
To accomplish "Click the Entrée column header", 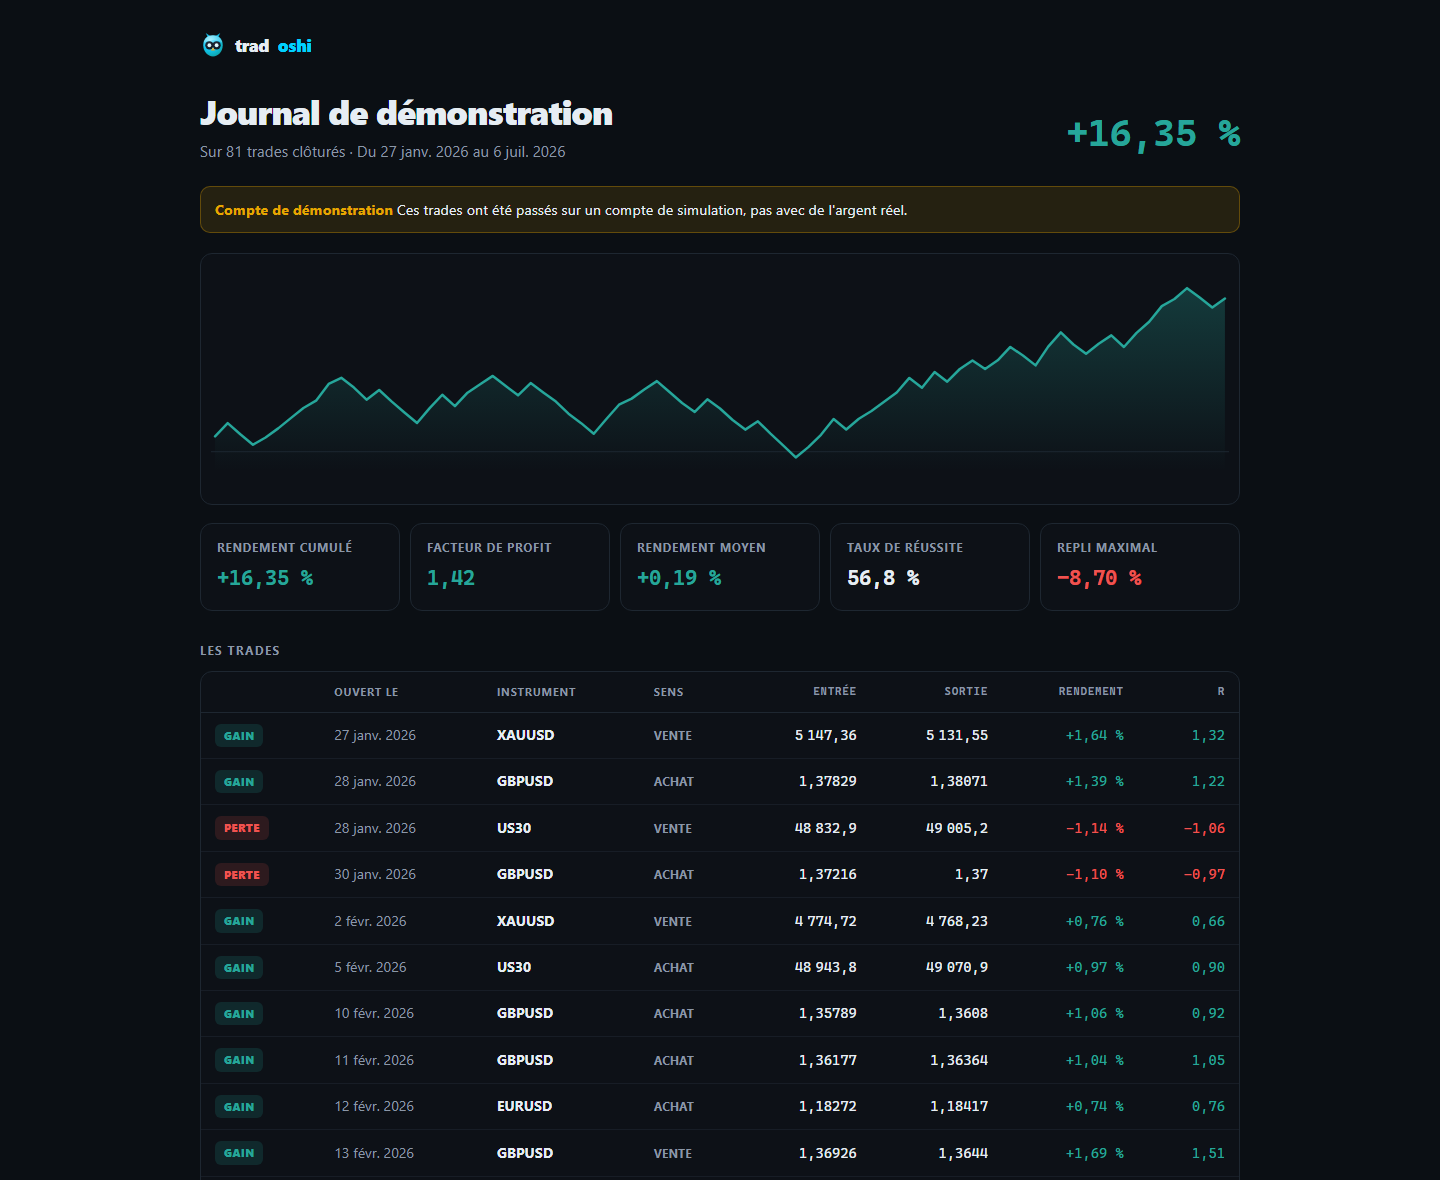I will point(835,691).
